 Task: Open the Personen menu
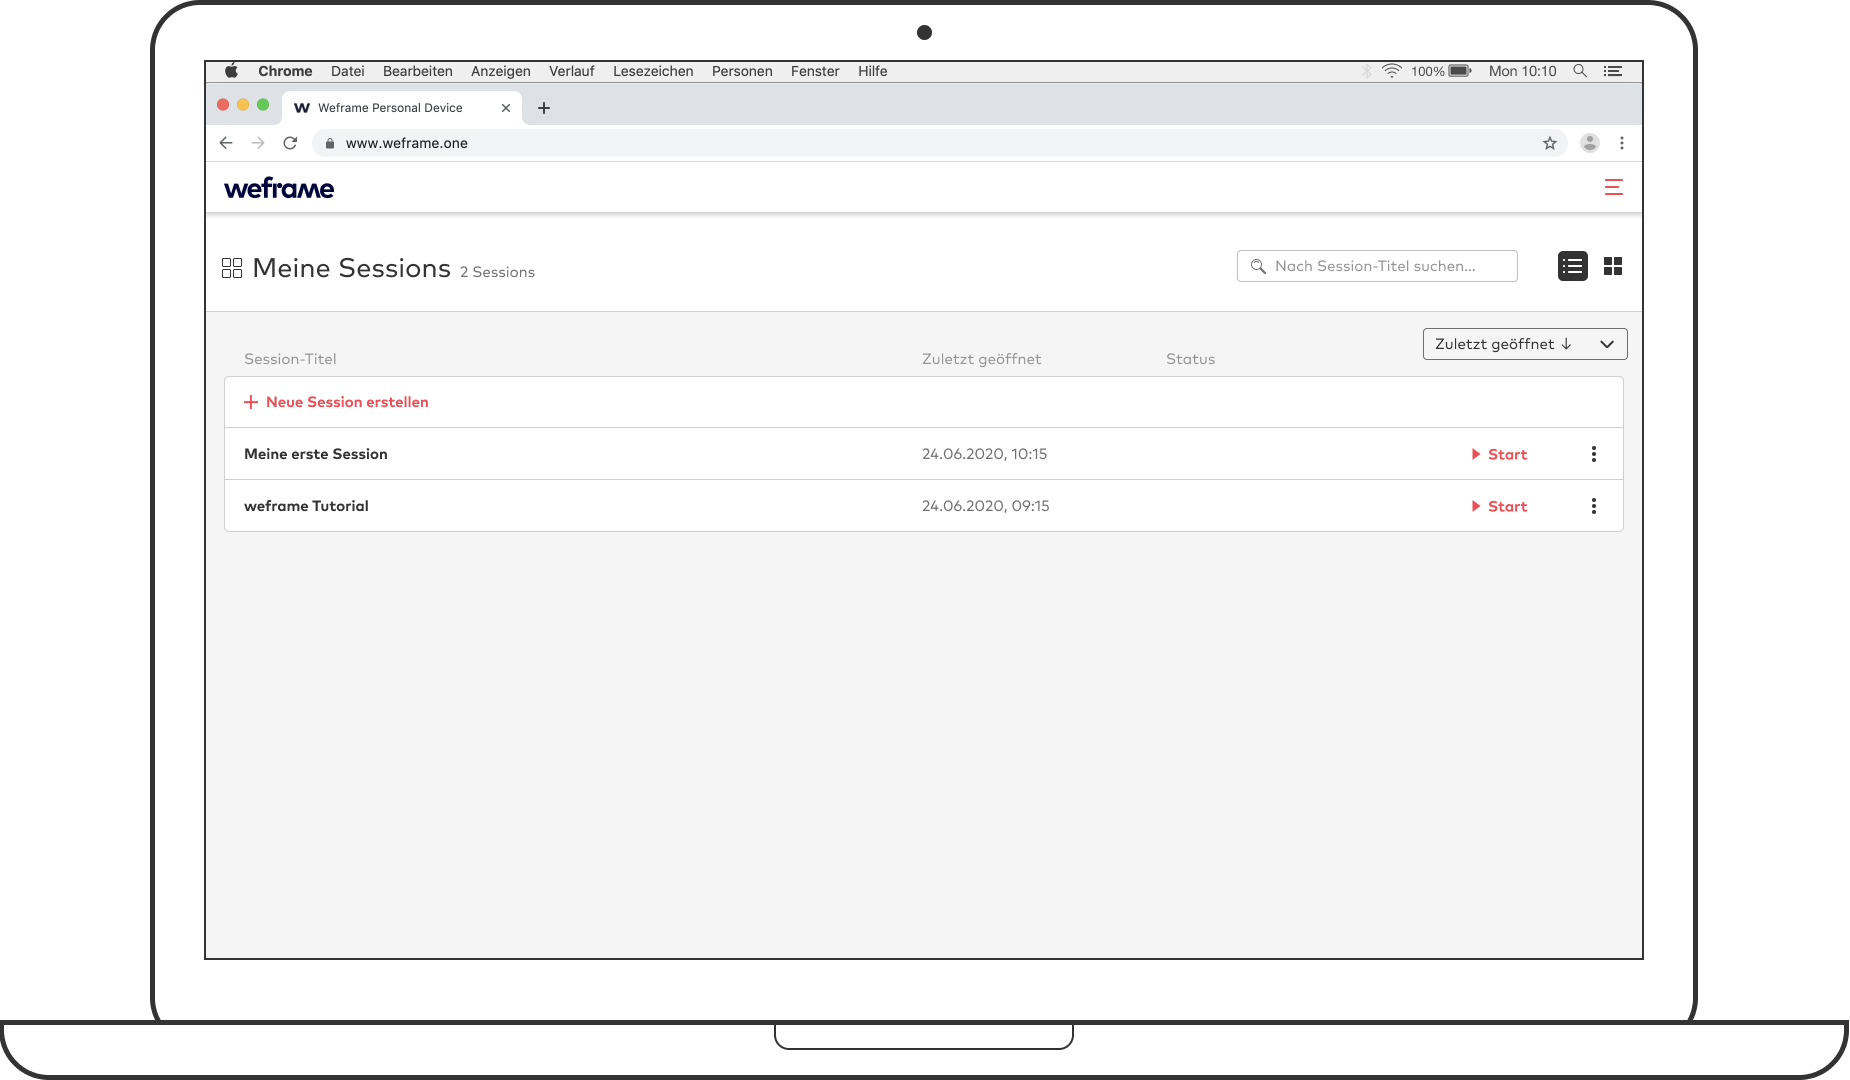(742, 71)
